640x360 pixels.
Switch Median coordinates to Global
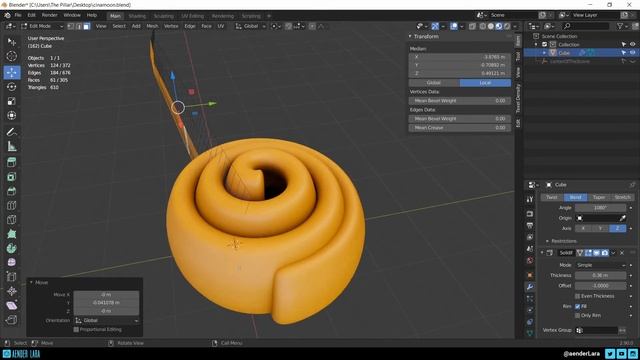[x=434, y=83]
